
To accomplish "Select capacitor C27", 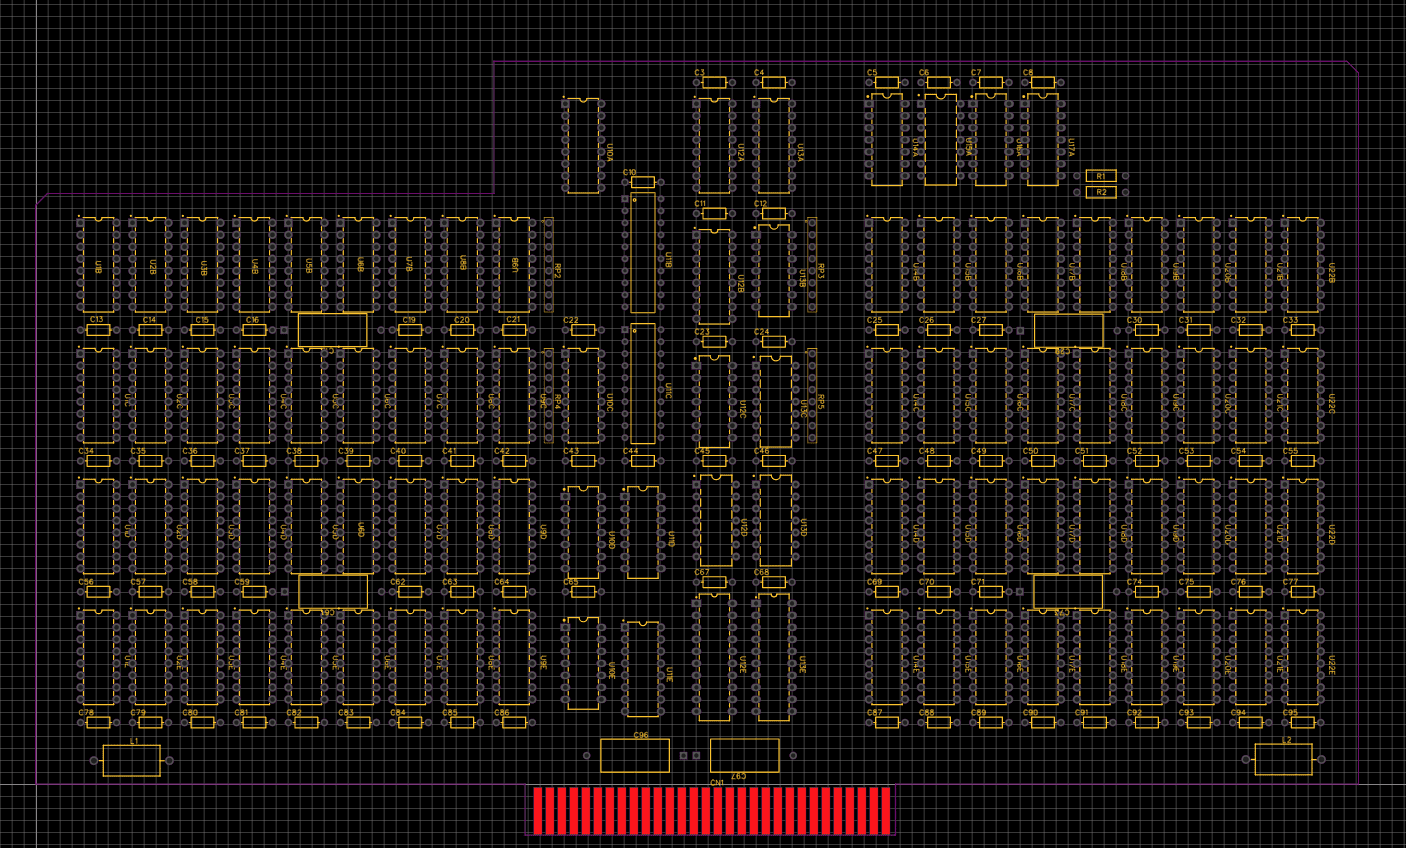I will [991, 330].
